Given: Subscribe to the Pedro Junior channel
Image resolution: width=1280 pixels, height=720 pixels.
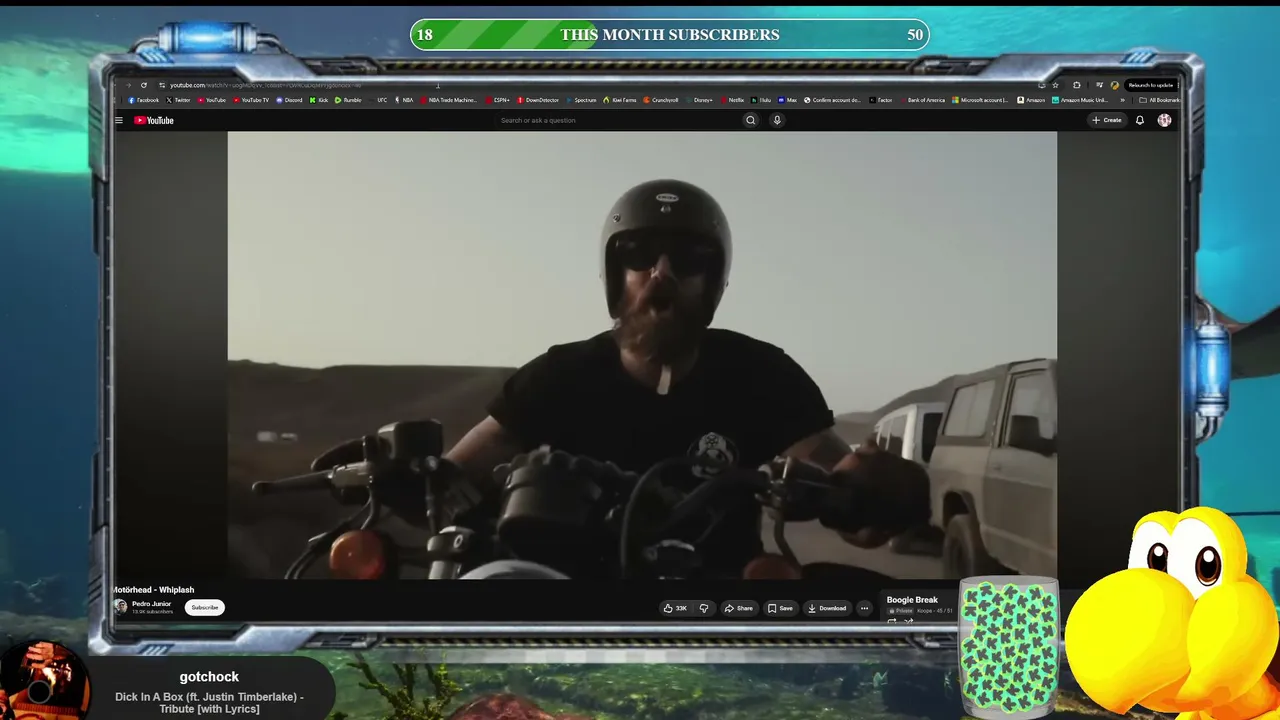Looking at the screenshot, I should click(205, 607).
